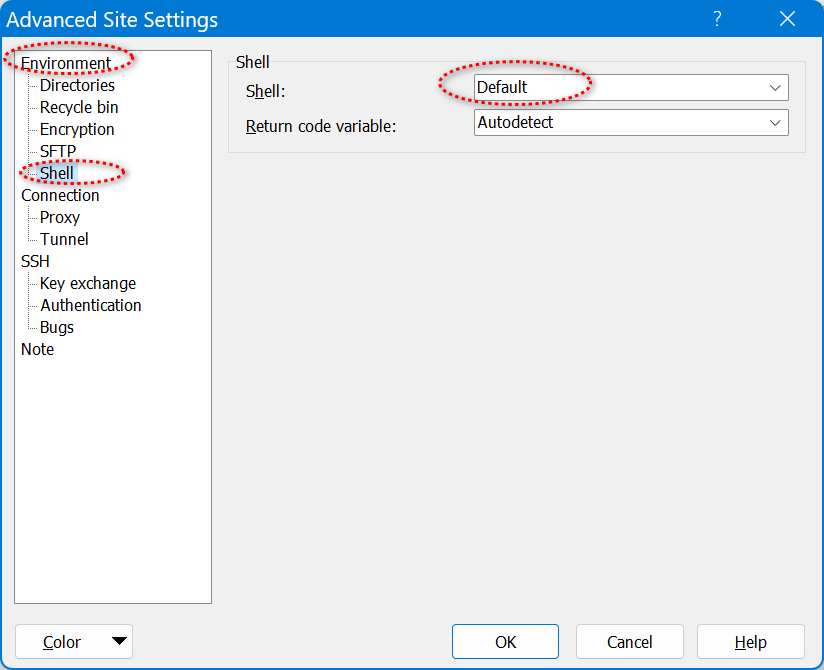Show the Tunnel settings page
The width and height of the screenshot is (824, 670).
coord(64,239)
